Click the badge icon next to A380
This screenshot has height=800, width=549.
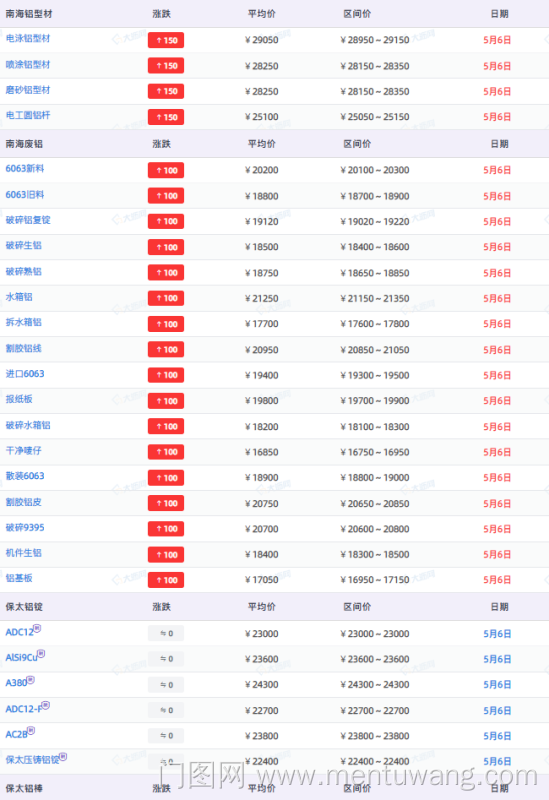click(x=31, y=680)
